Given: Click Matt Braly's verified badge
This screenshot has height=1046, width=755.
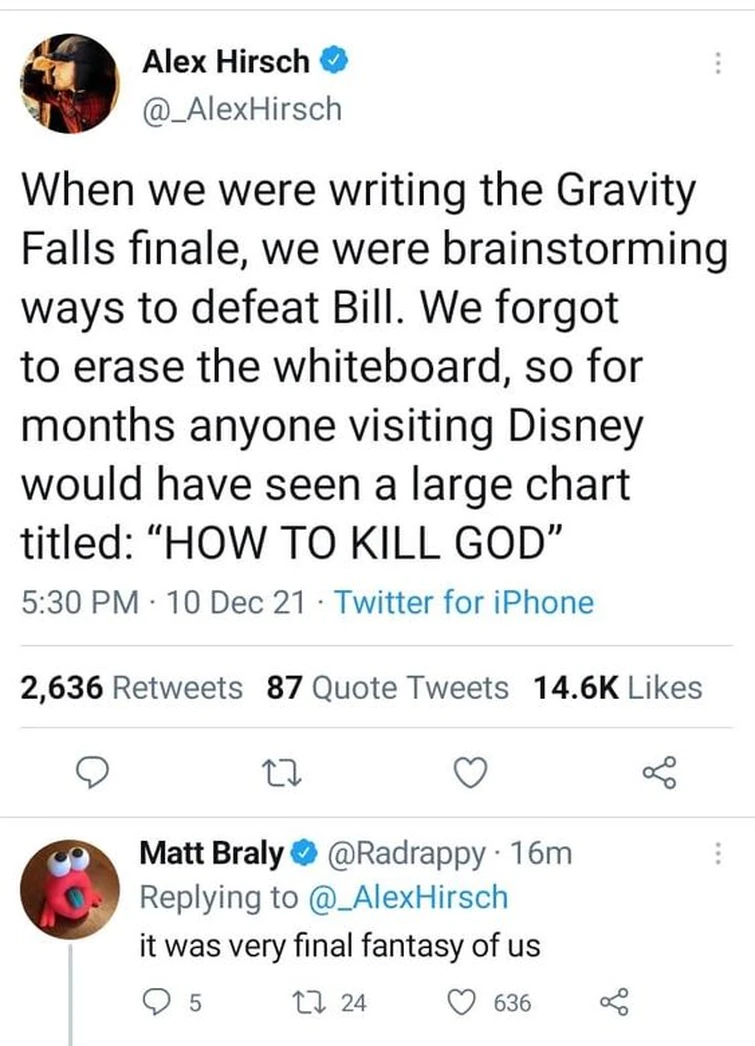Looking at the screenshot, I should point(302,854).
